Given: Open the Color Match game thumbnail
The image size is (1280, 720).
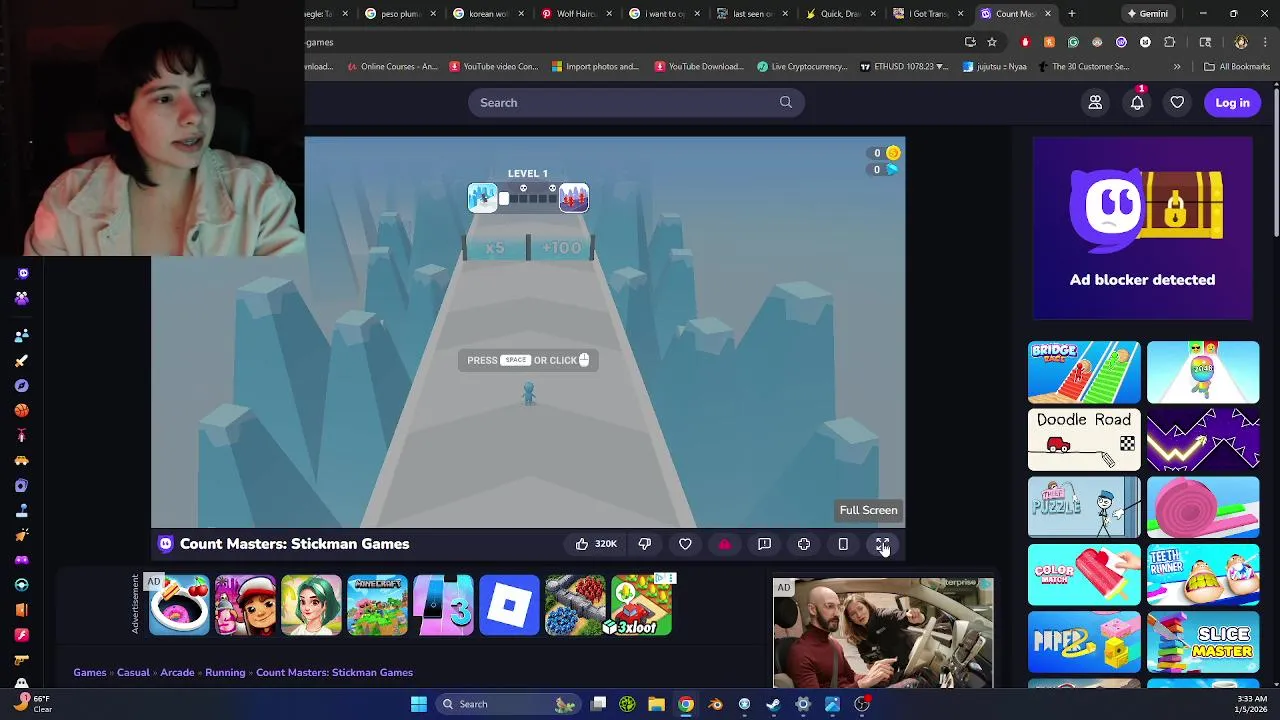Looking at the screenshot, I should click(x=1084, y=575).
